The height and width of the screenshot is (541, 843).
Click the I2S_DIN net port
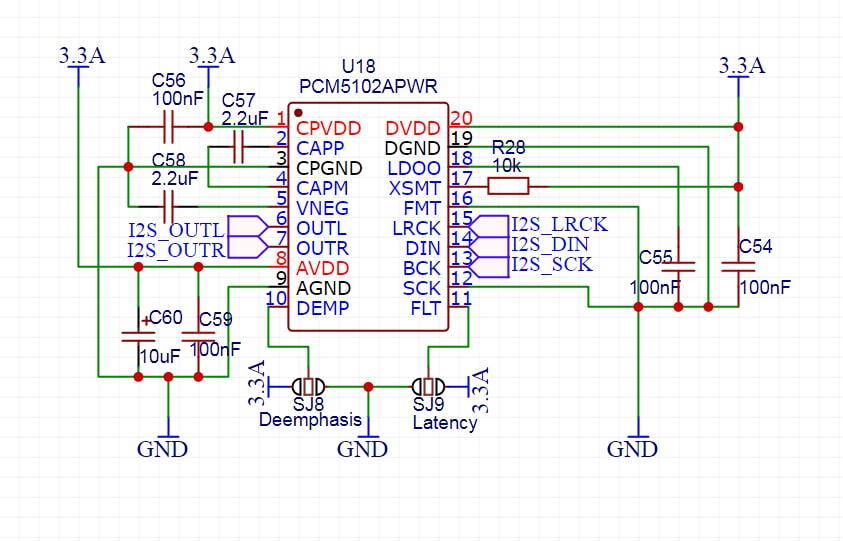coord(488,247)
